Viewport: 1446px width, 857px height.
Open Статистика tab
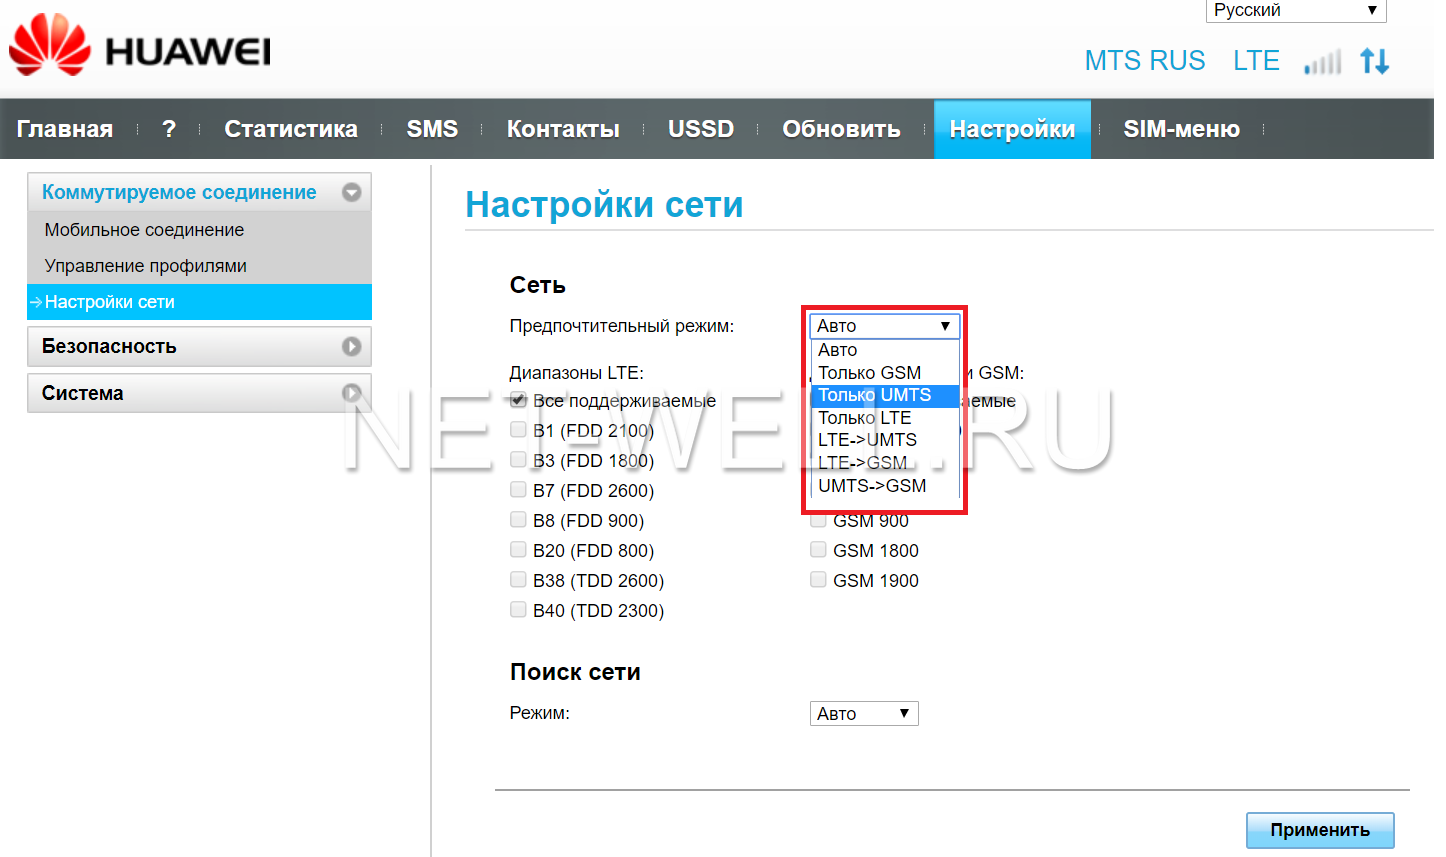point(291,129)
